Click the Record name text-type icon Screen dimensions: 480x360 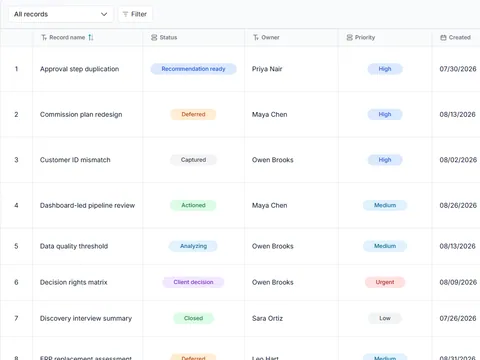point(44,37)
